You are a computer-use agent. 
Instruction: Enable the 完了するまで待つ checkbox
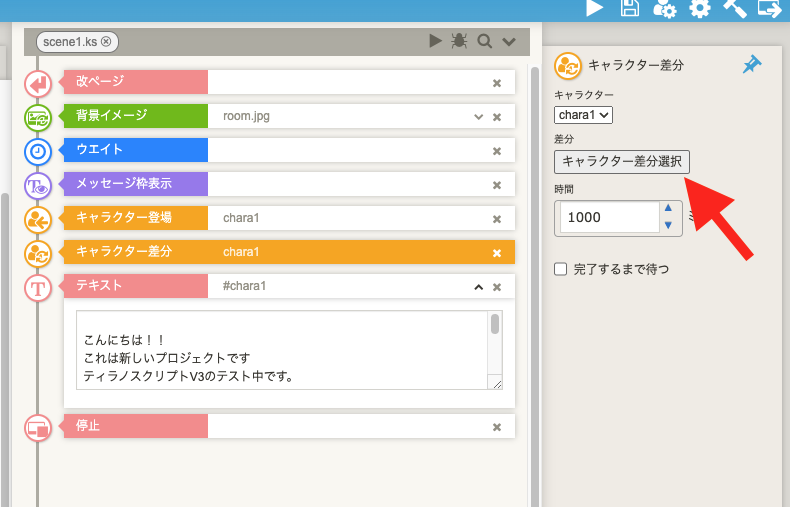[x=561, y=269]
